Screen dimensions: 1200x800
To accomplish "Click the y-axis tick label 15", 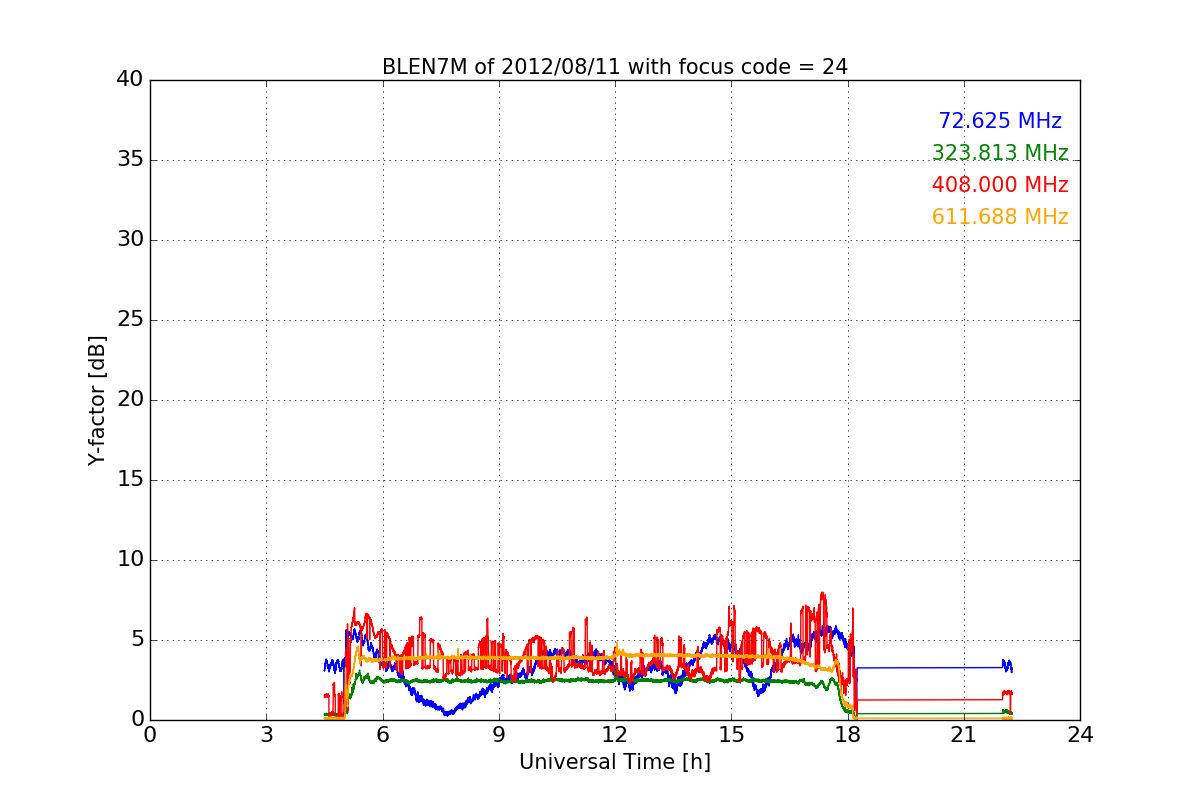I will (x=129, y=480).
